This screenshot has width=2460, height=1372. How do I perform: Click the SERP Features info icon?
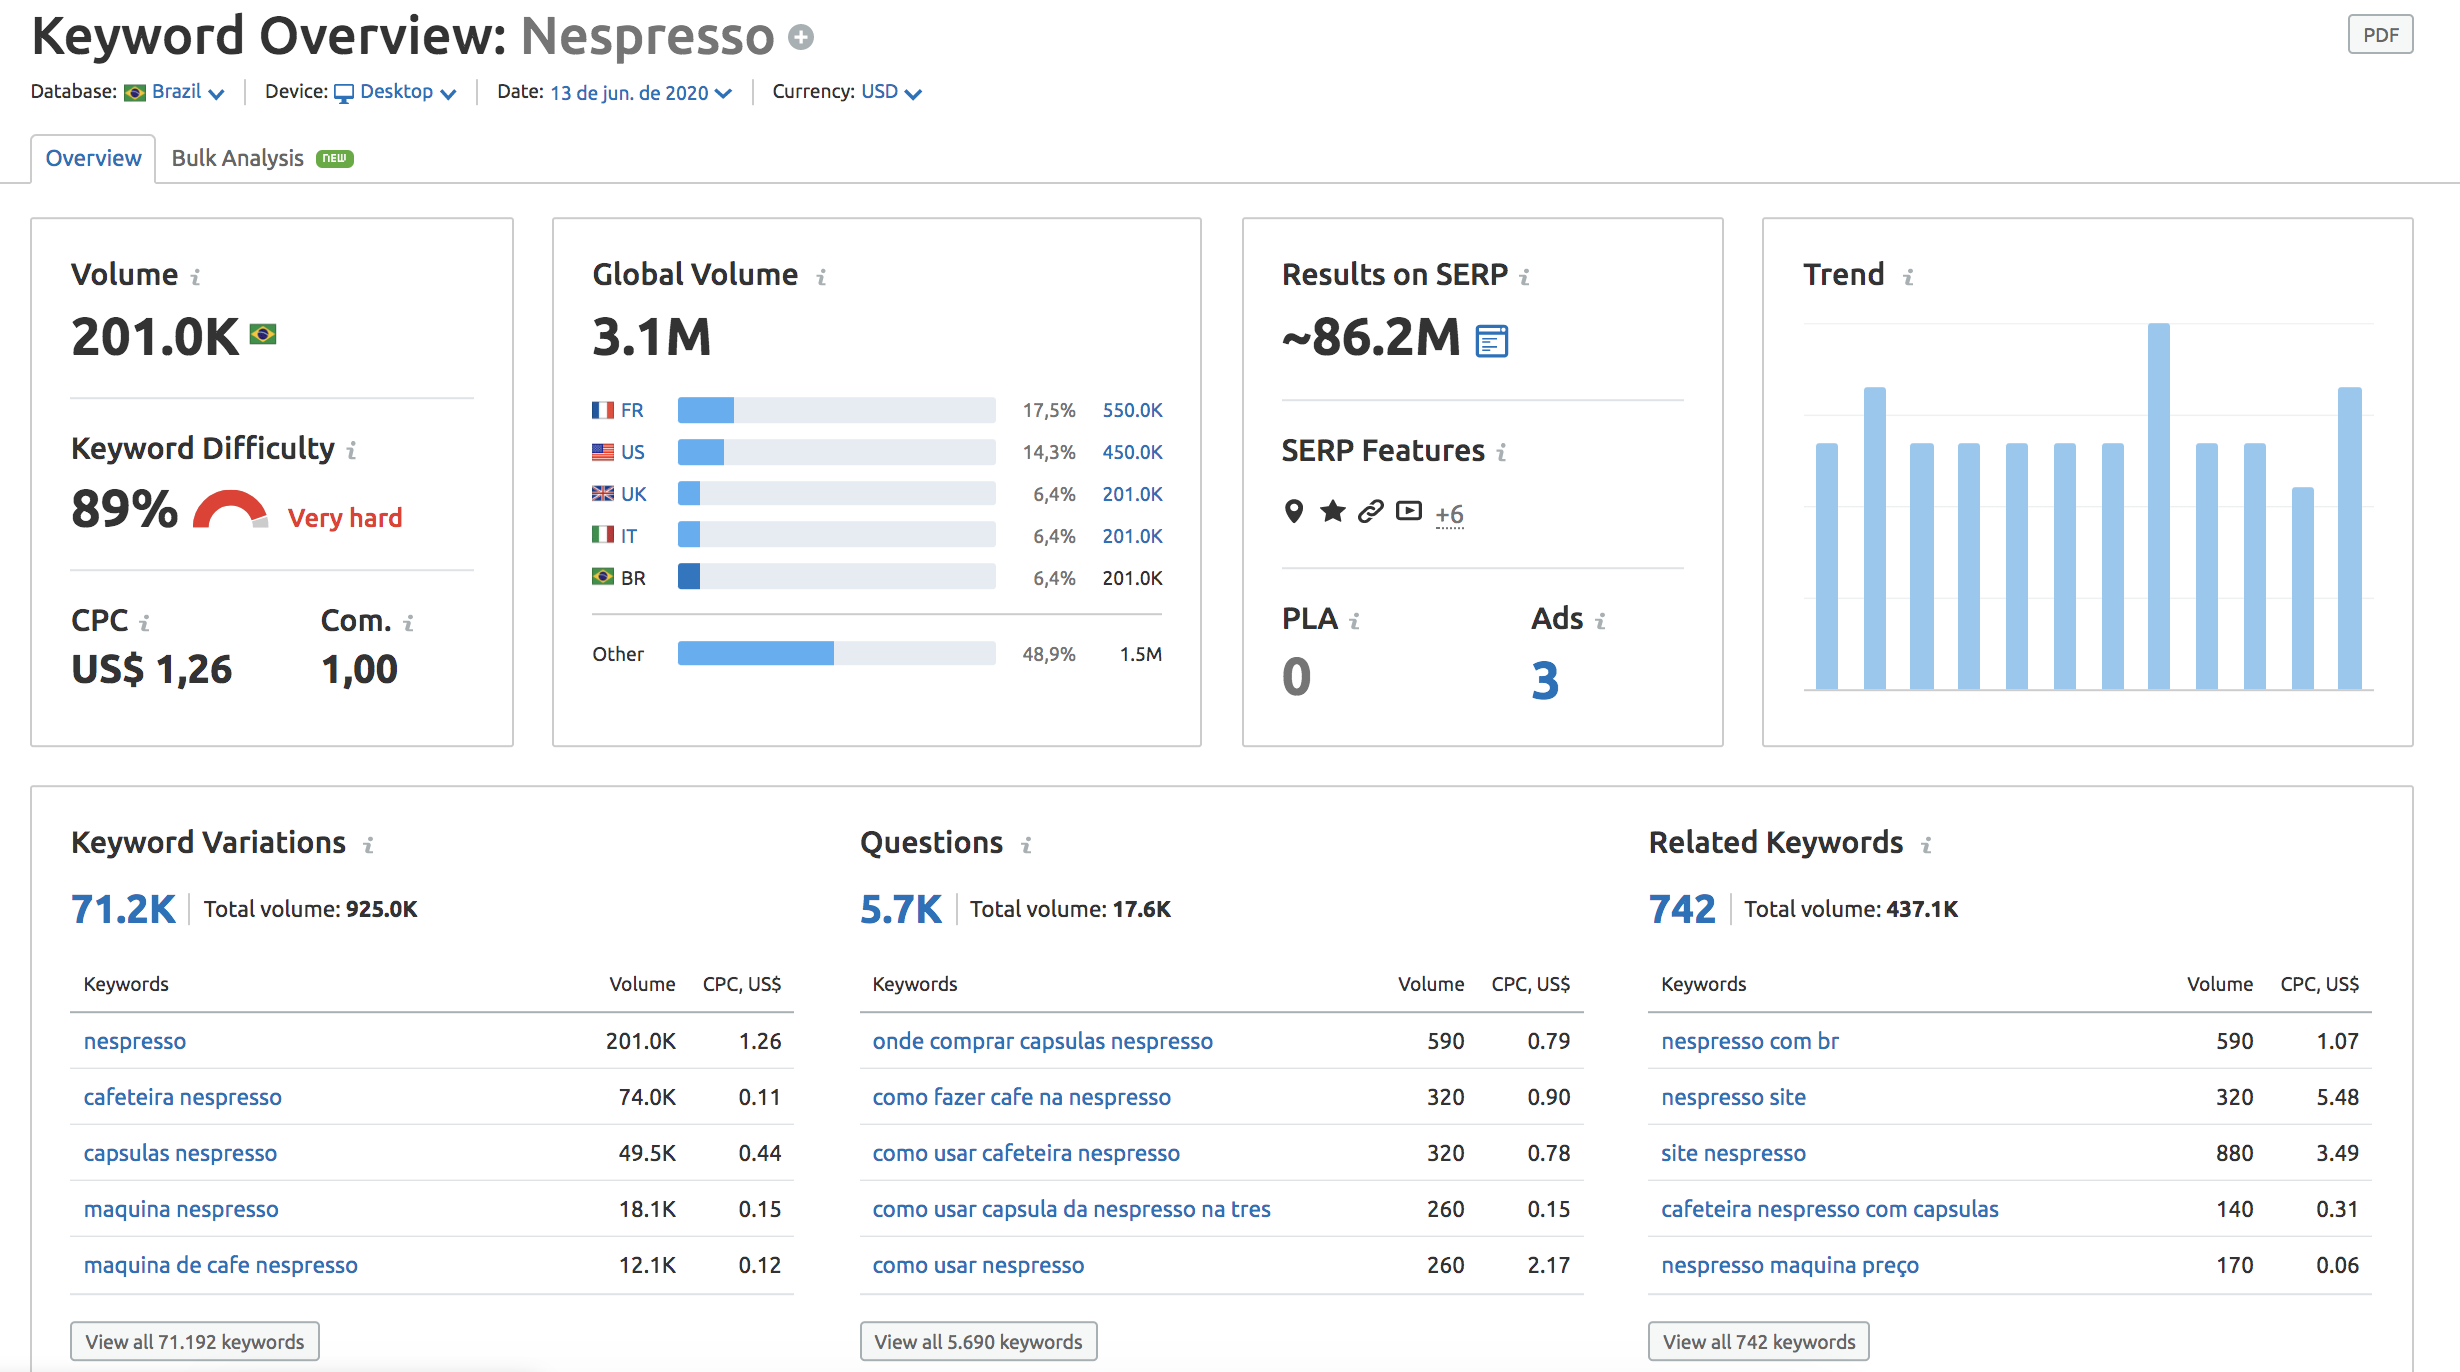click(1501, 453)
